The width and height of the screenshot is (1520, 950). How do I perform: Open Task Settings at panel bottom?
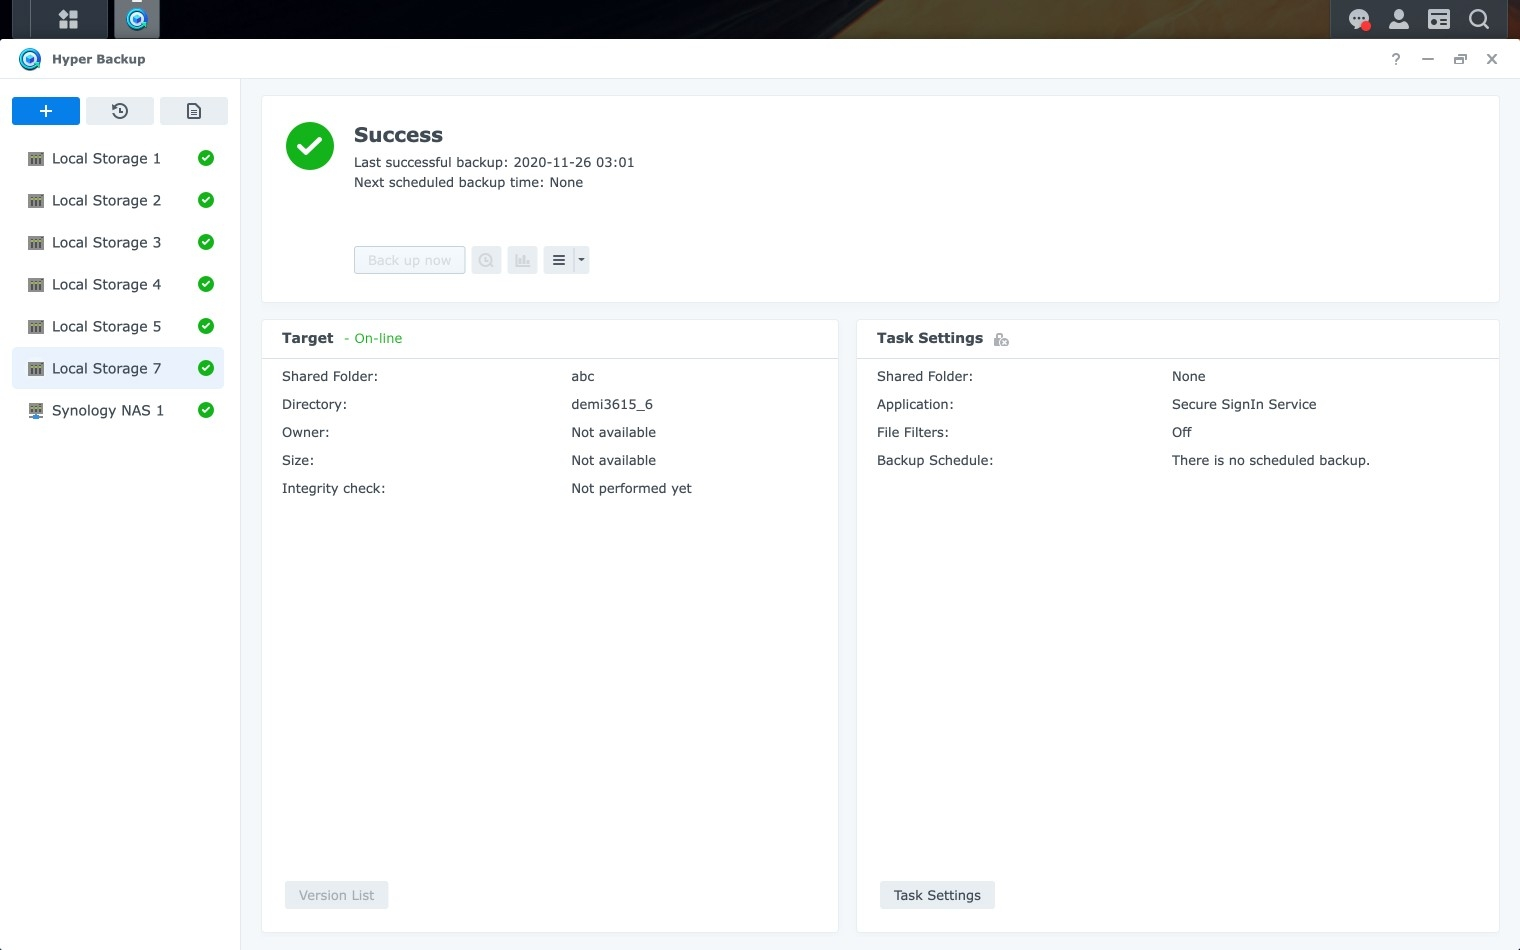click(936, 894)
